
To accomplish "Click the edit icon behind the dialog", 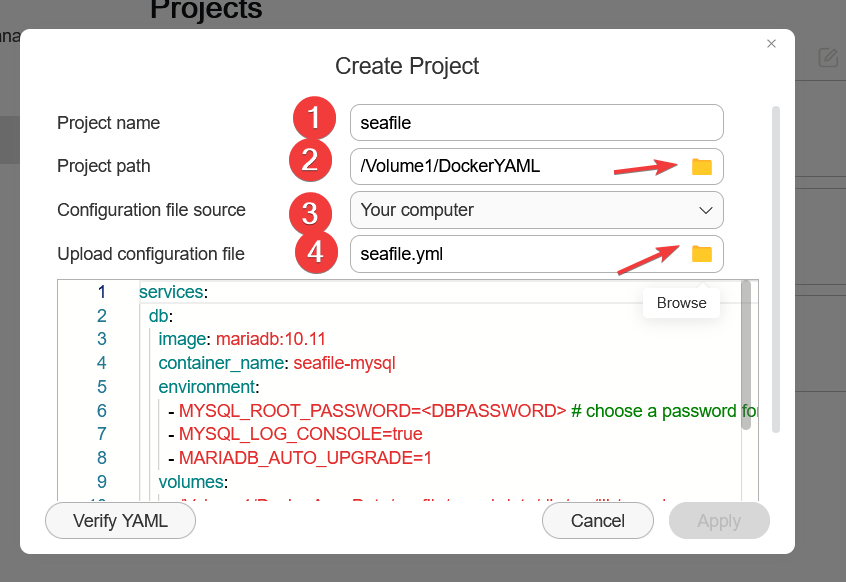I will [828, 58].
